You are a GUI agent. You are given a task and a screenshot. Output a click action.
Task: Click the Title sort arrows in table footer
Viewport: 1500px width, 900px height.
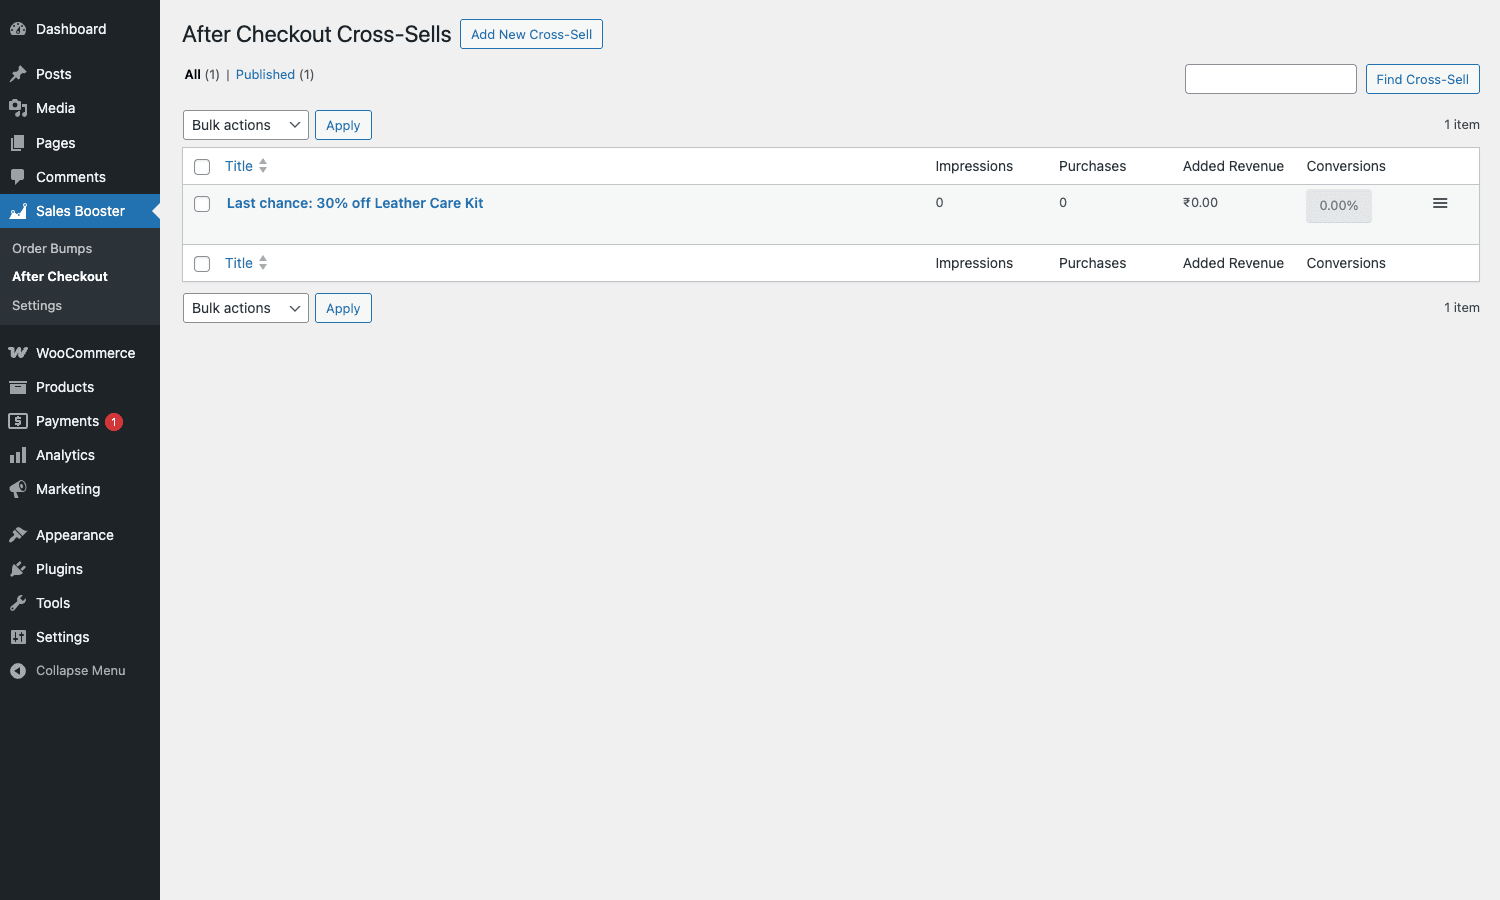point(263,263)
